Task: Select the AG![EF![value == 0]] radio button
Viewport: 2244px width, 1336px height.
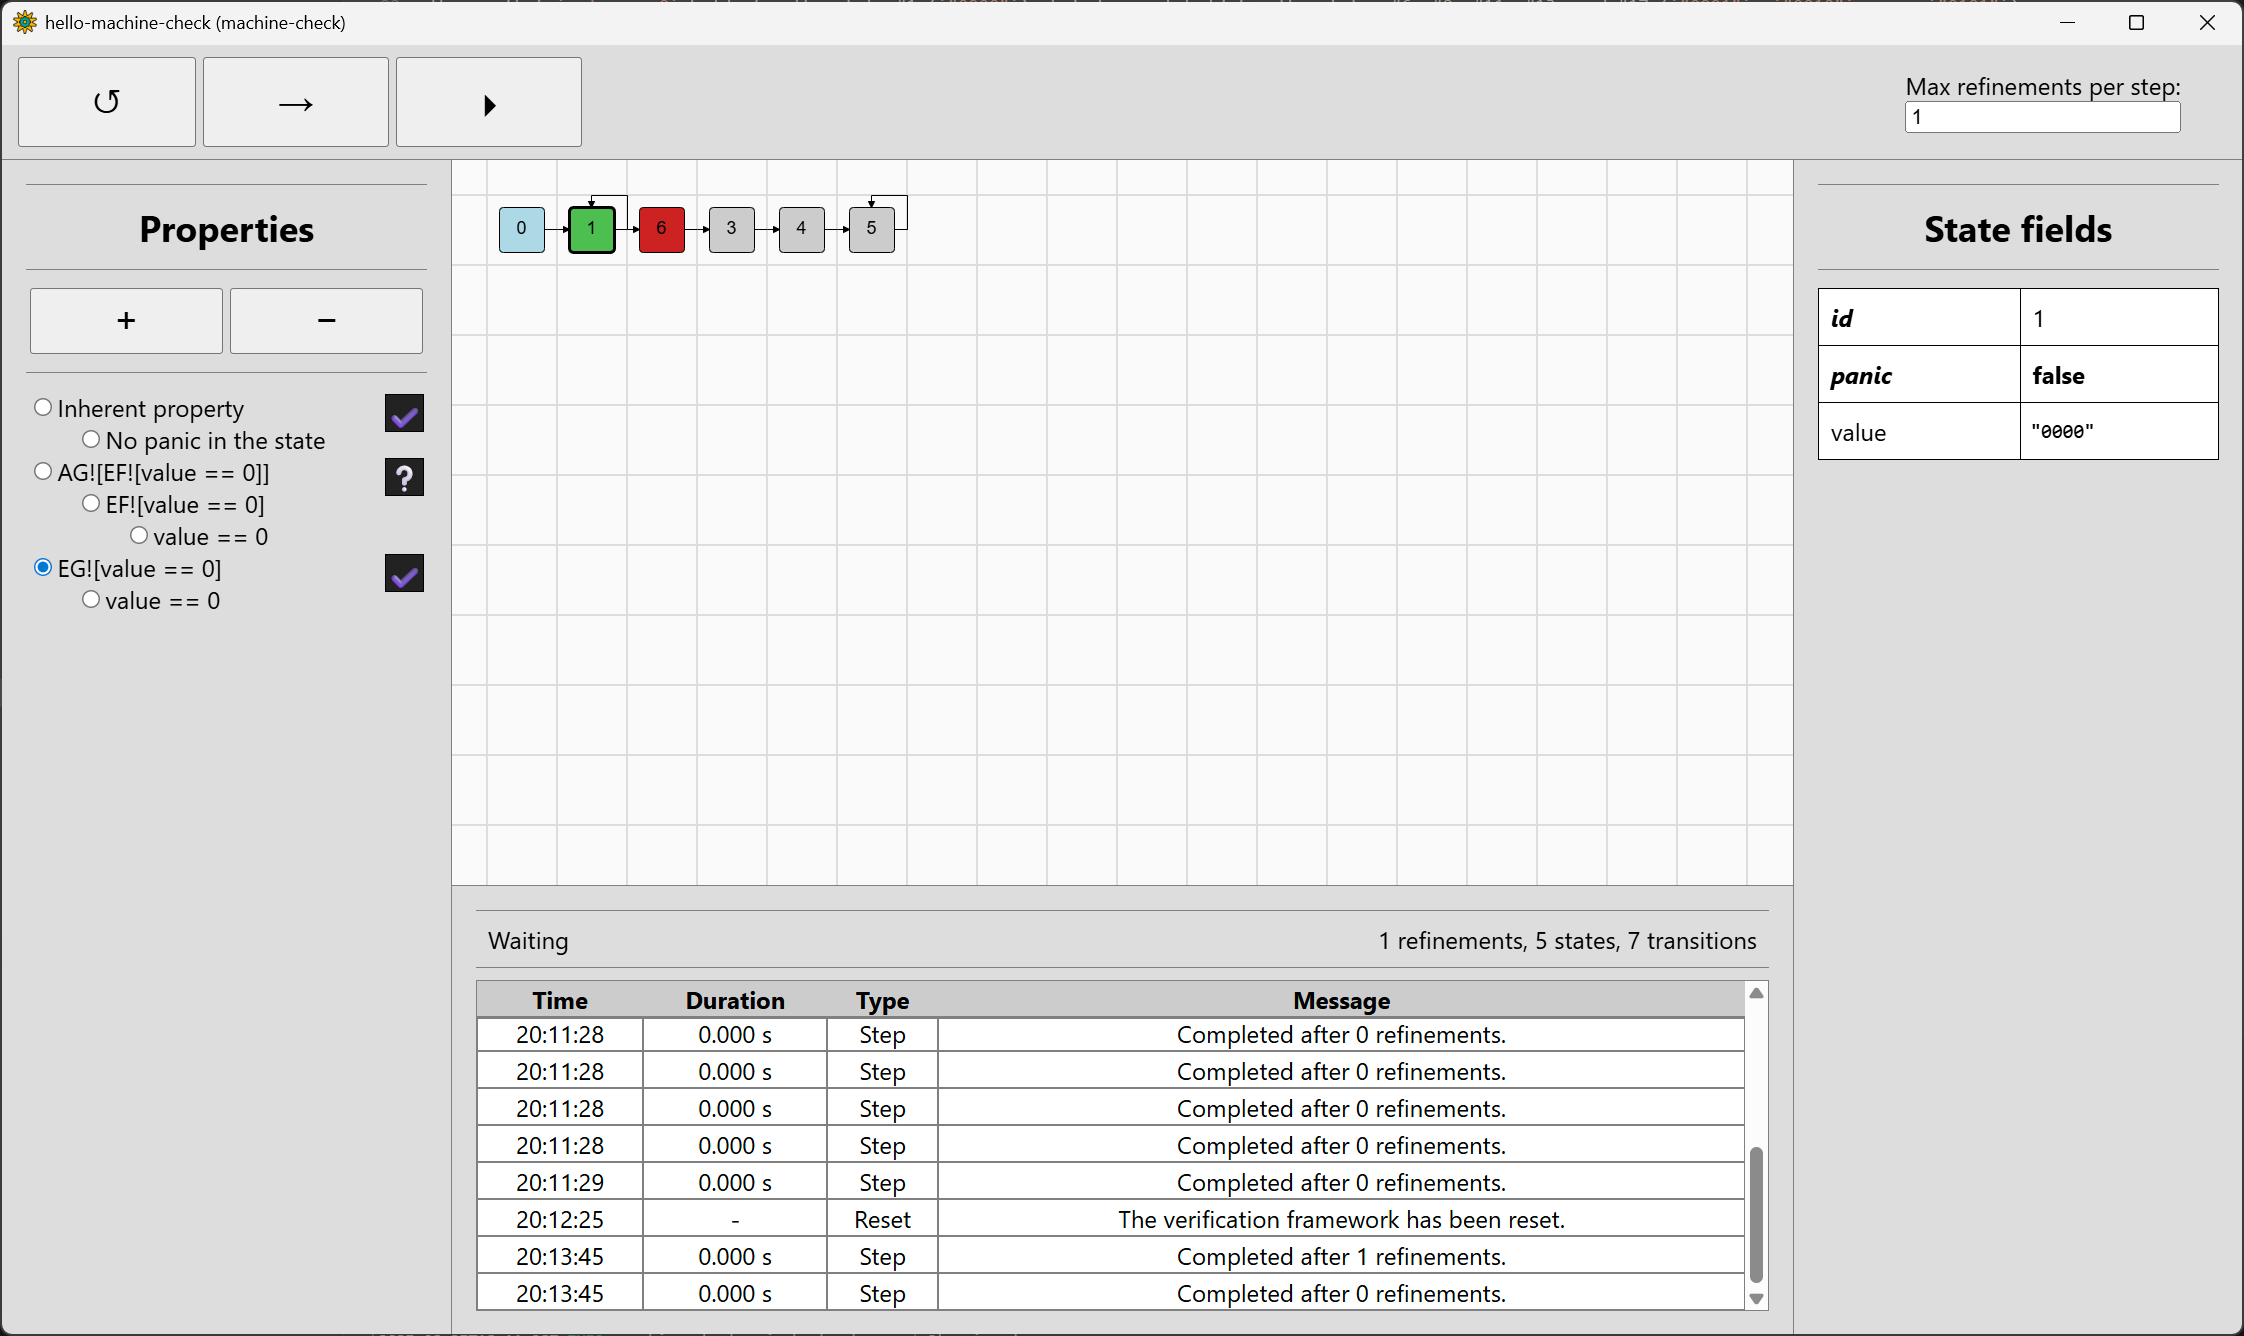Action: tap(43, 472)
